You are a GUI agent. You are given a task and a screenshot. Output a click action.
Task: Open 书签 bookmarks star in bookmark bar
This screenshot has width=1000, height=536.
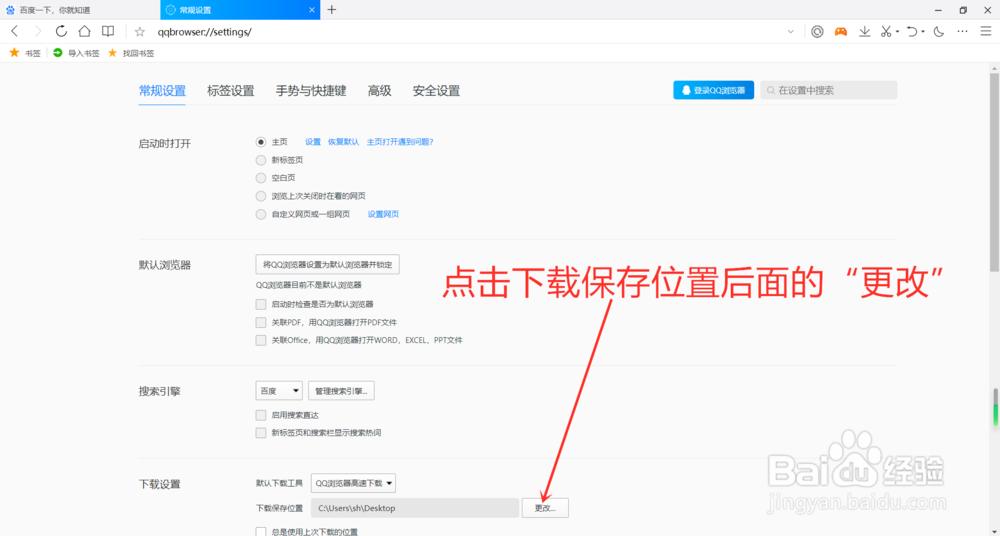point(24,53)
